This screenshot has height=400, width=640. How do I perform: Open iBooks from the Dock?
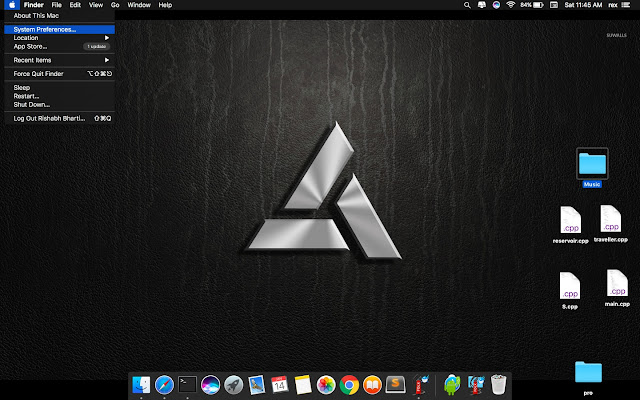pos(372,384)
